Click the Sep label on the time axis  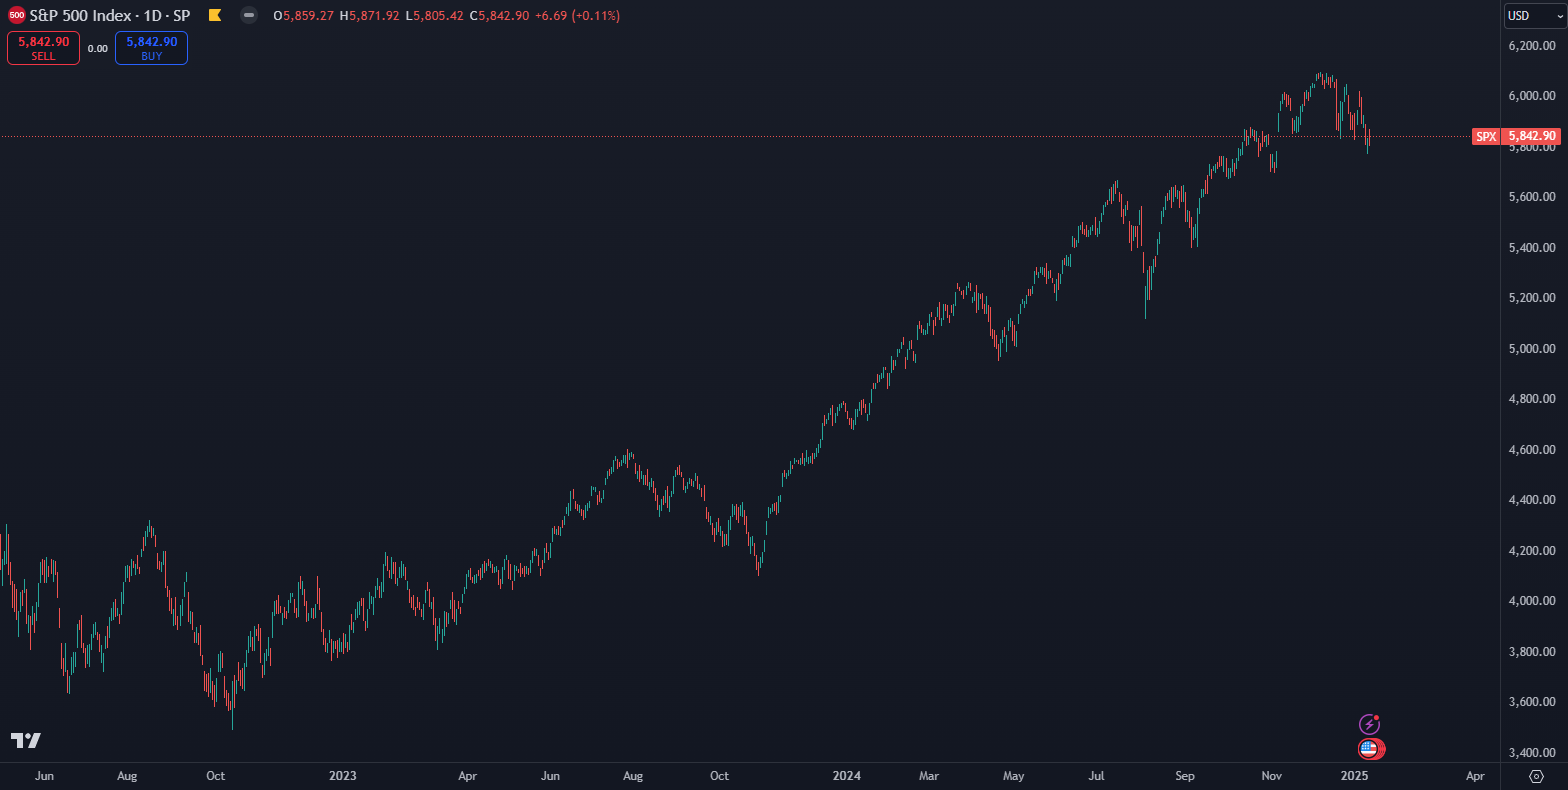1185,775
